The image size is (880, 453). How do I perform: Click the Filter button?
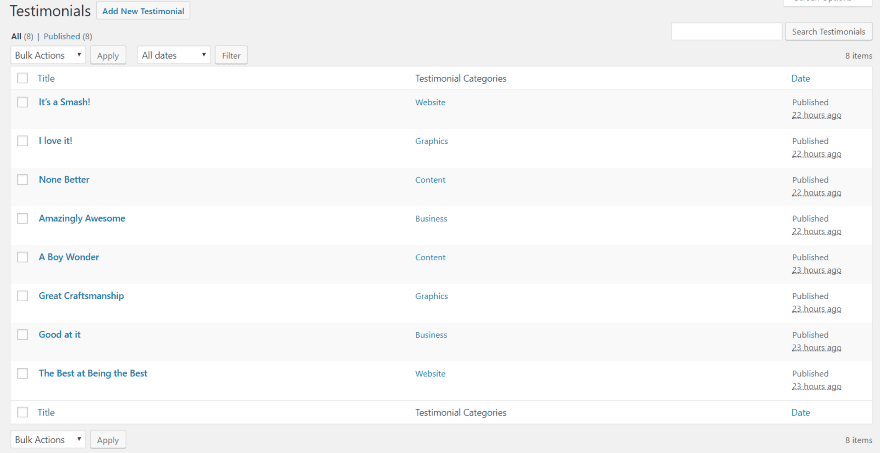231,55
